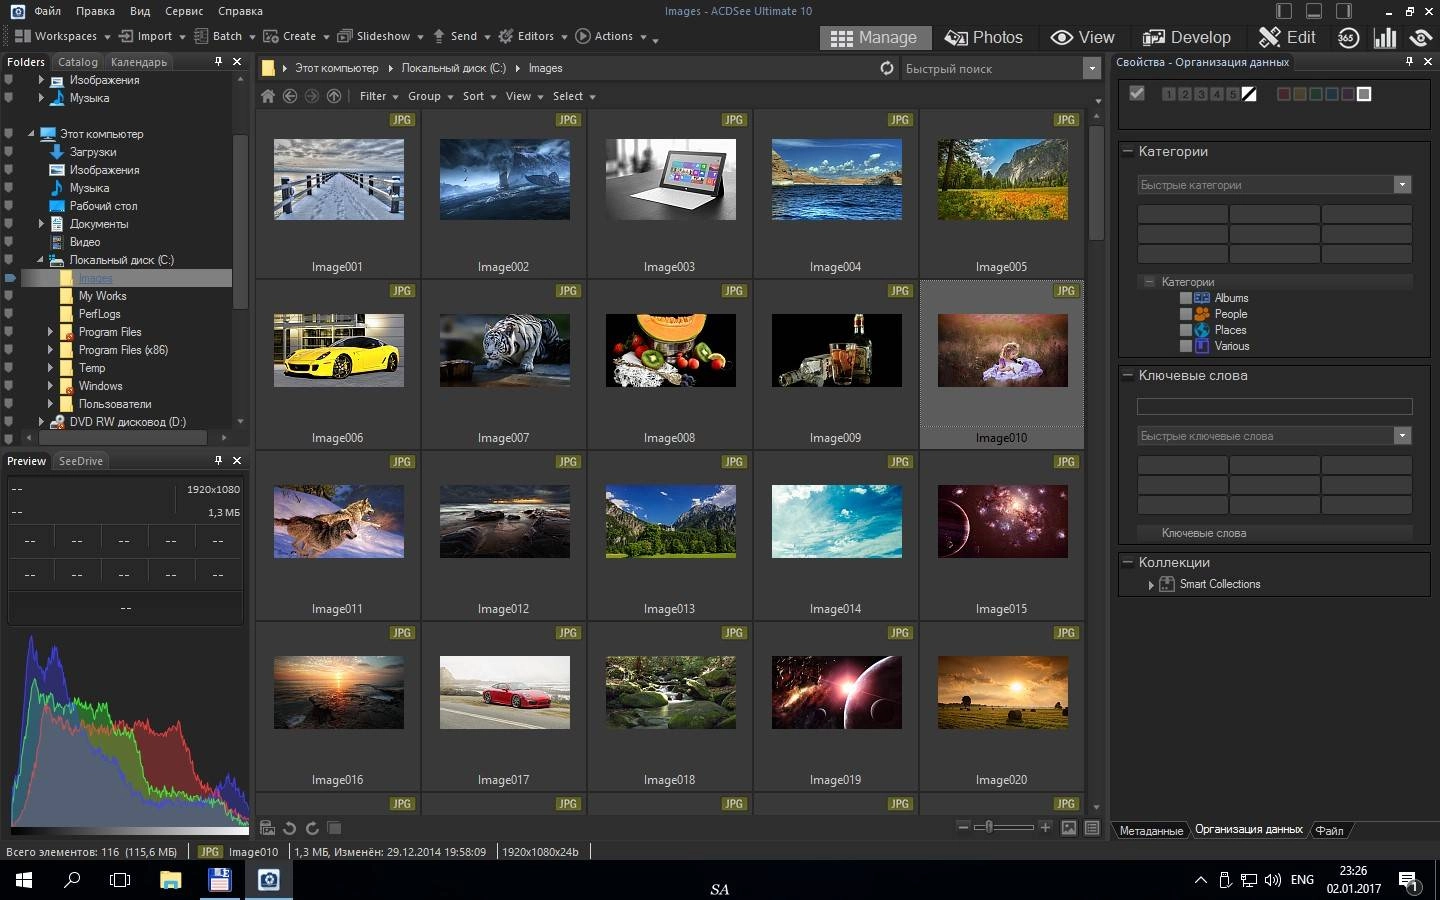This screenshot has width=1440, height=900.
Task: Open the quick search options arrow
Action: pyautogui.click(x=1091, y=69)
